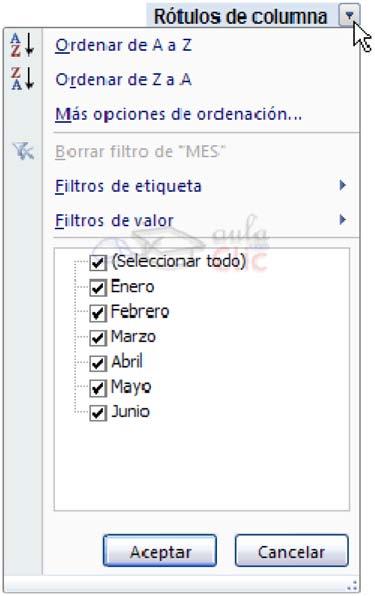Uncheck the Enero checkbox

click(98, 288)
